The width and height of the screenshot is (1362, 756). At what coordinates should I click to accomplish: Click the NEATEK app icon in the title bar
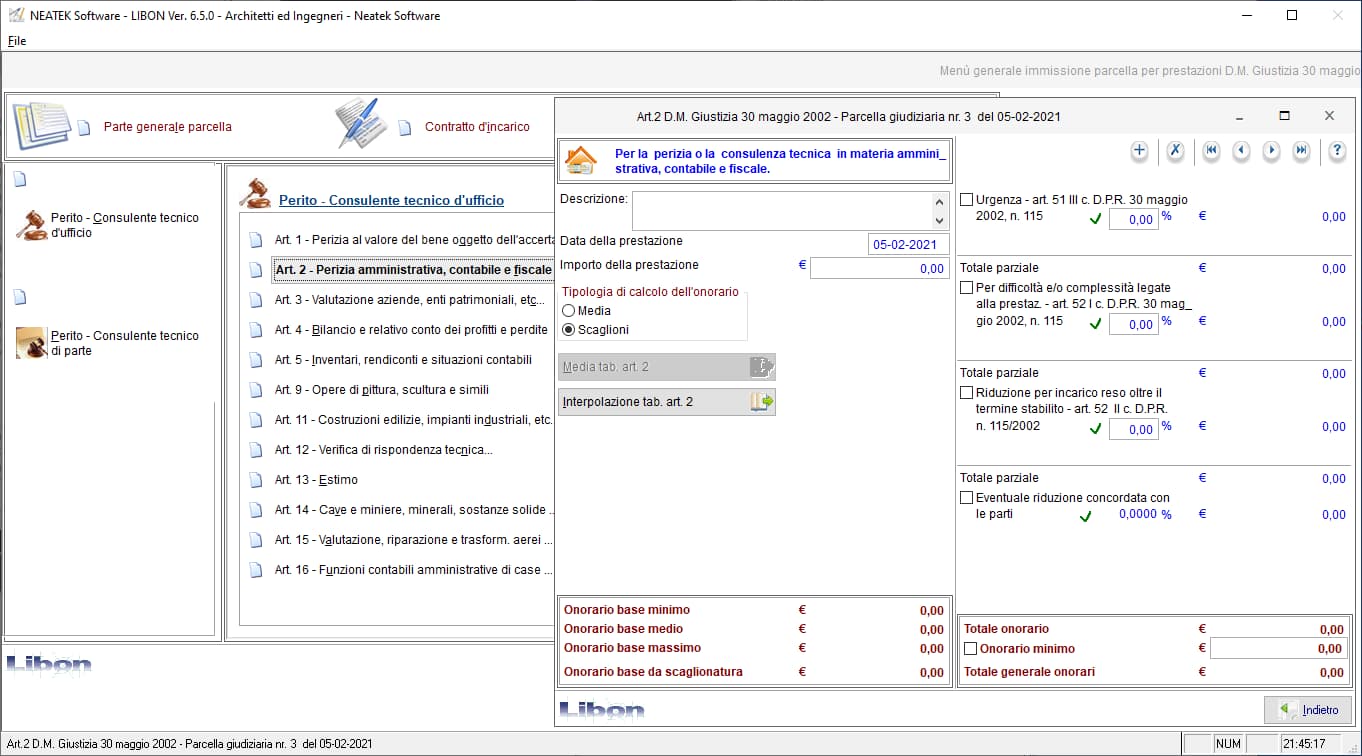click(x=16, y=15)
